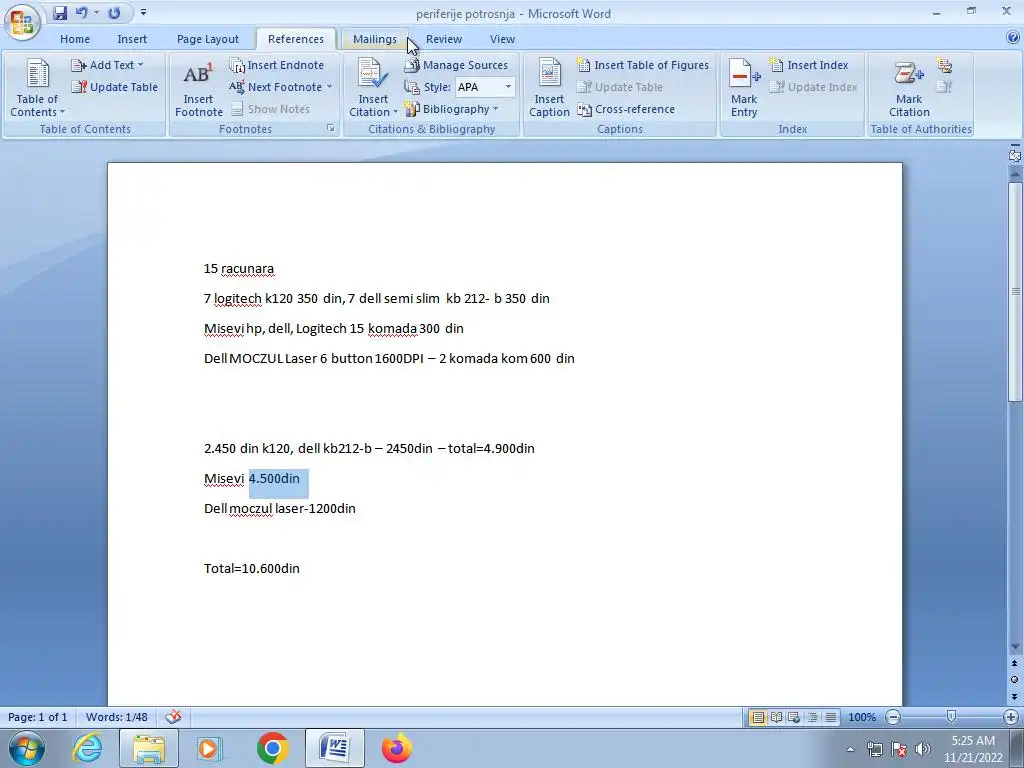The image size is (1024, 768).
Task: Expand the Next Footnote dropdown arrow
Action: [329, 87]
